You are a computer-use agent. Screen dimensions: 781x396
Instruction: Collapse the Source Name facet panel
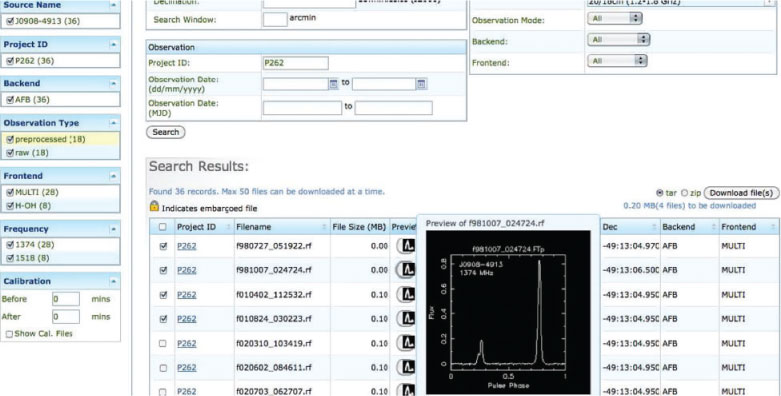[x=113, y=5]
